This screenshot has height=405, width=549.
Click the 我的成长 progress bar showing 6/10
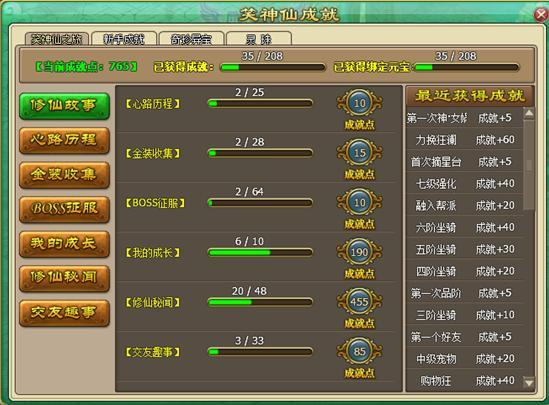[260, 252]
